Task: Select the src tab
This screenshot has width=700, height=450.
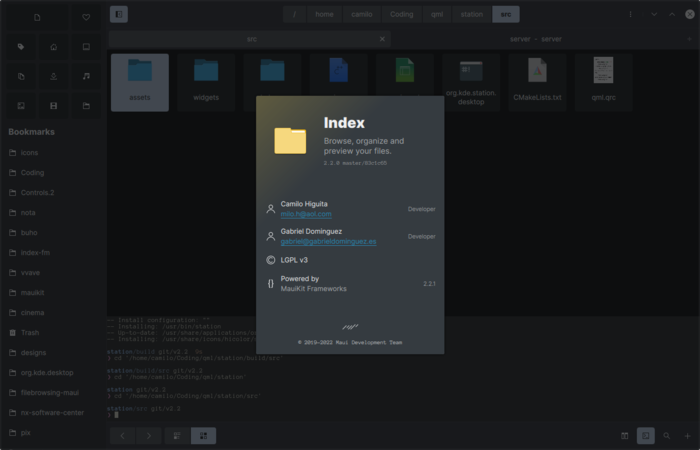Action: tap(250, 39)
